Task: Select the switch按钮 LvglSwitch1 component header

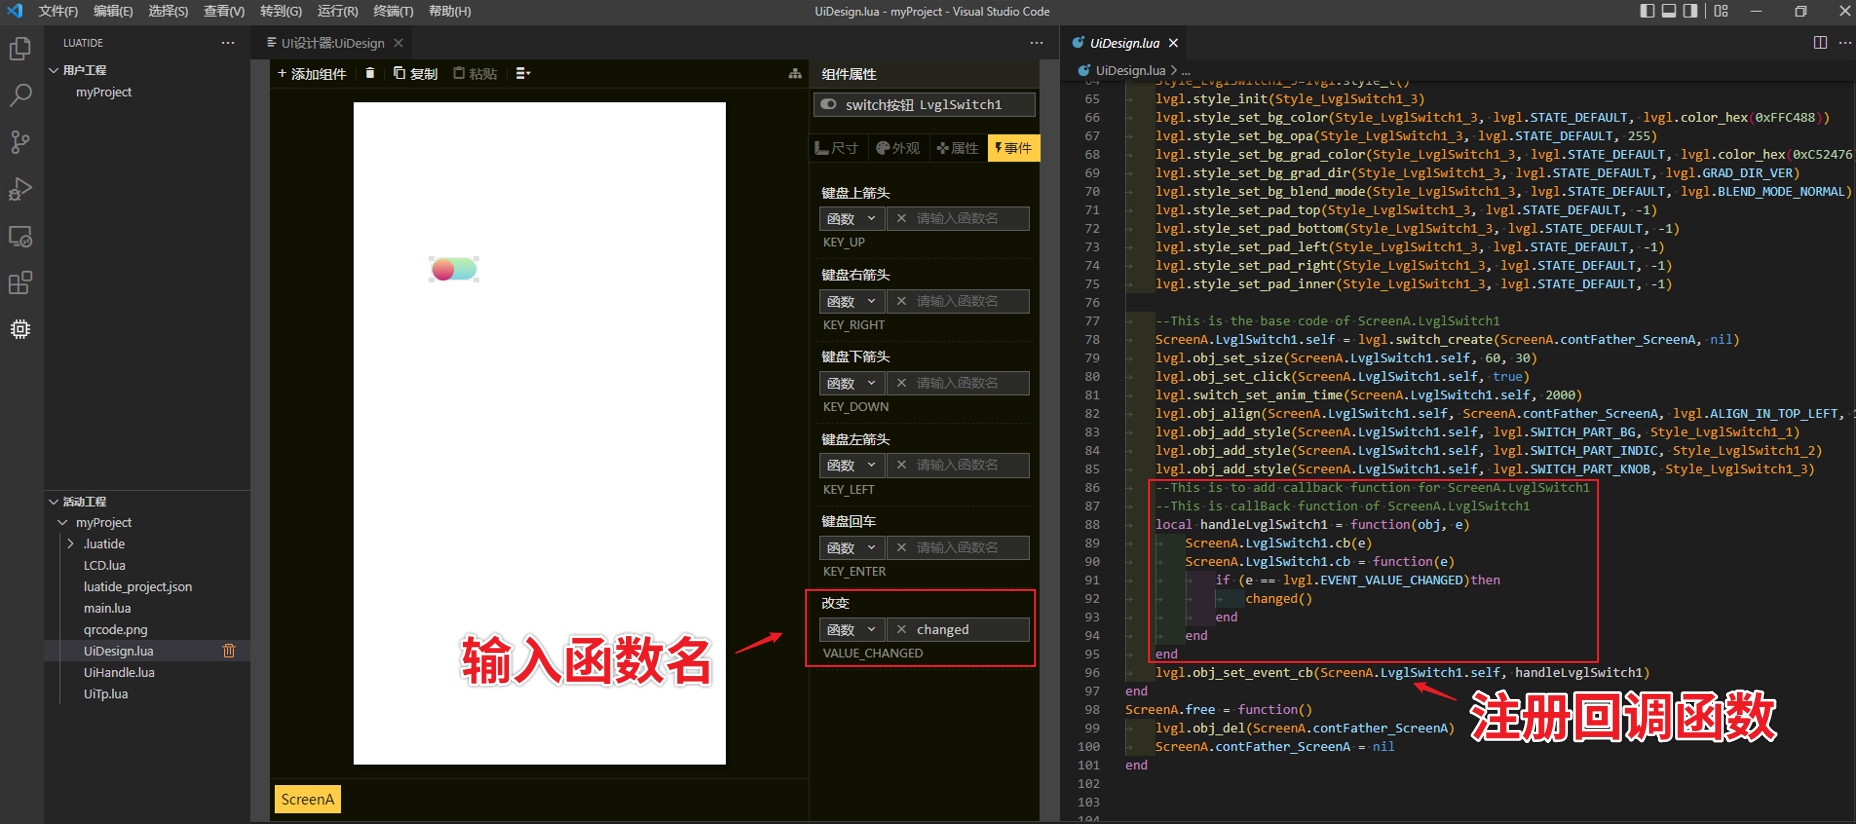Action: (924, 104)
